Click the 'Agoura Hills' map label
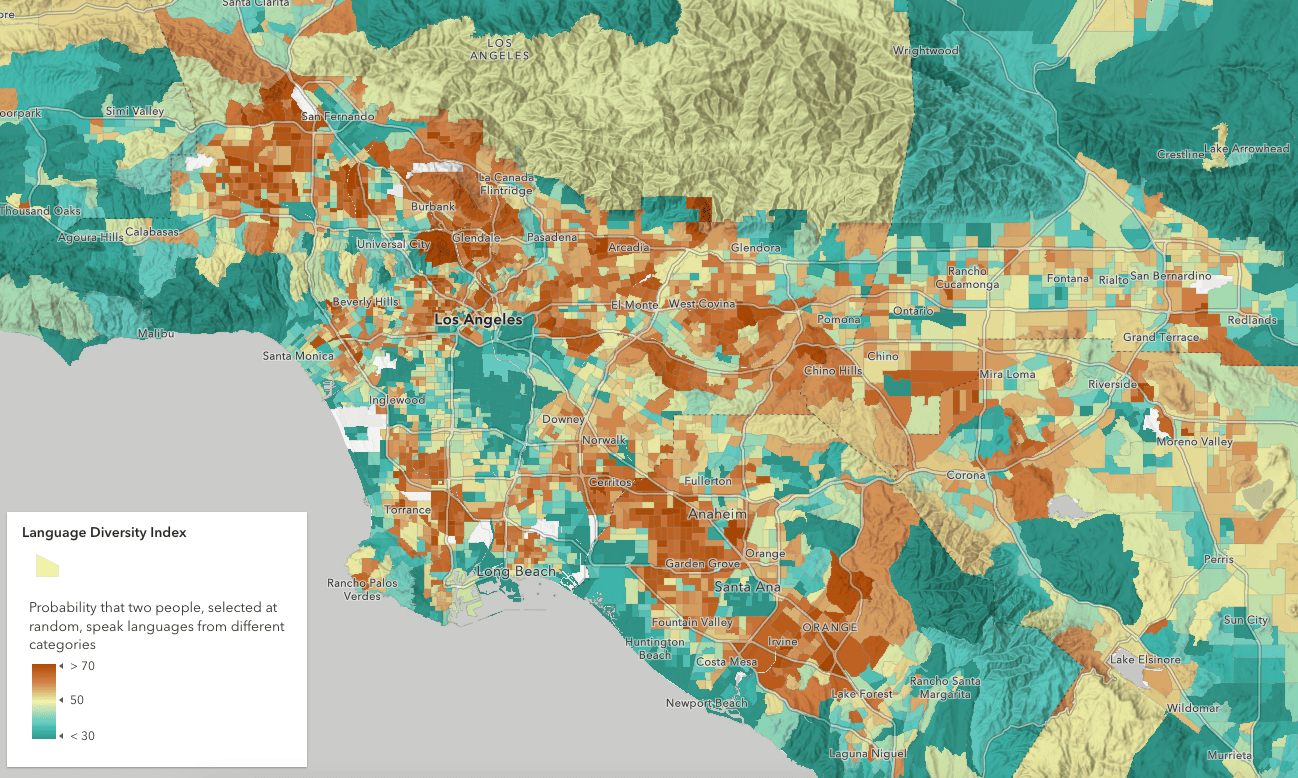Screen dimensions: 1298x778 click(x=91, y=237)
